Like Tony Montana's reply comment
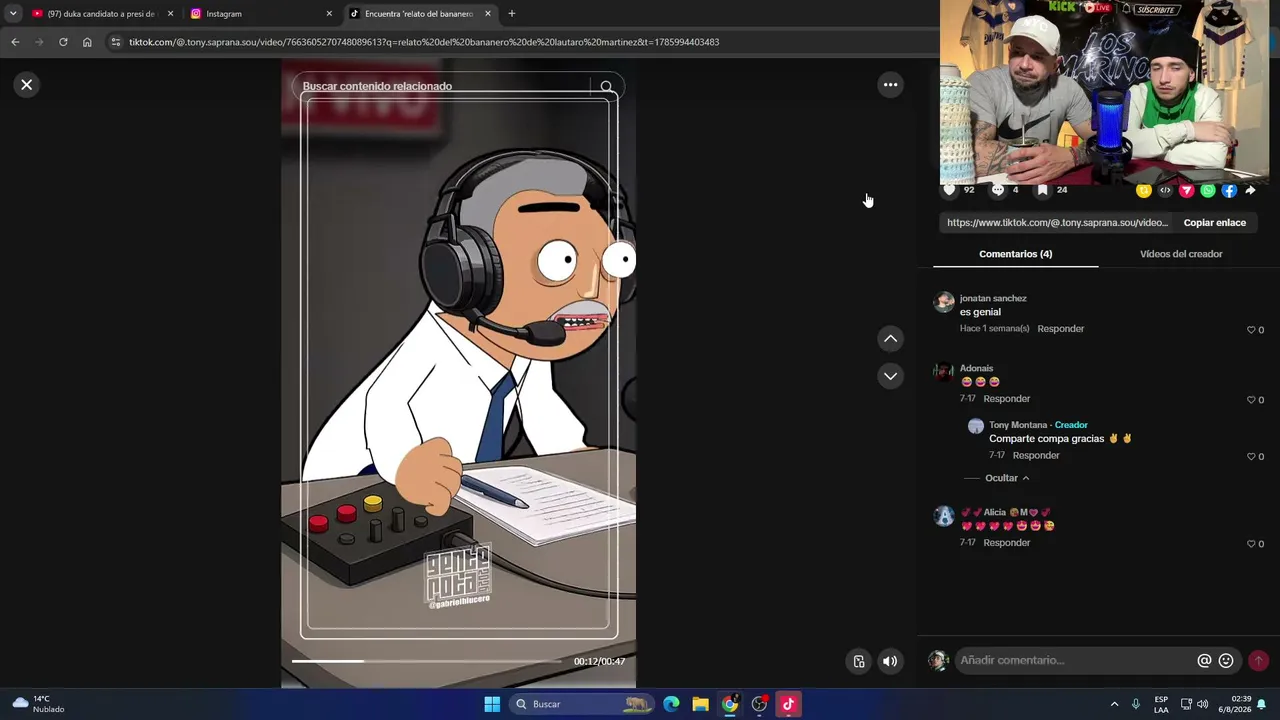This screenshot has height=720, width=1280. (x=1251, y=457)
